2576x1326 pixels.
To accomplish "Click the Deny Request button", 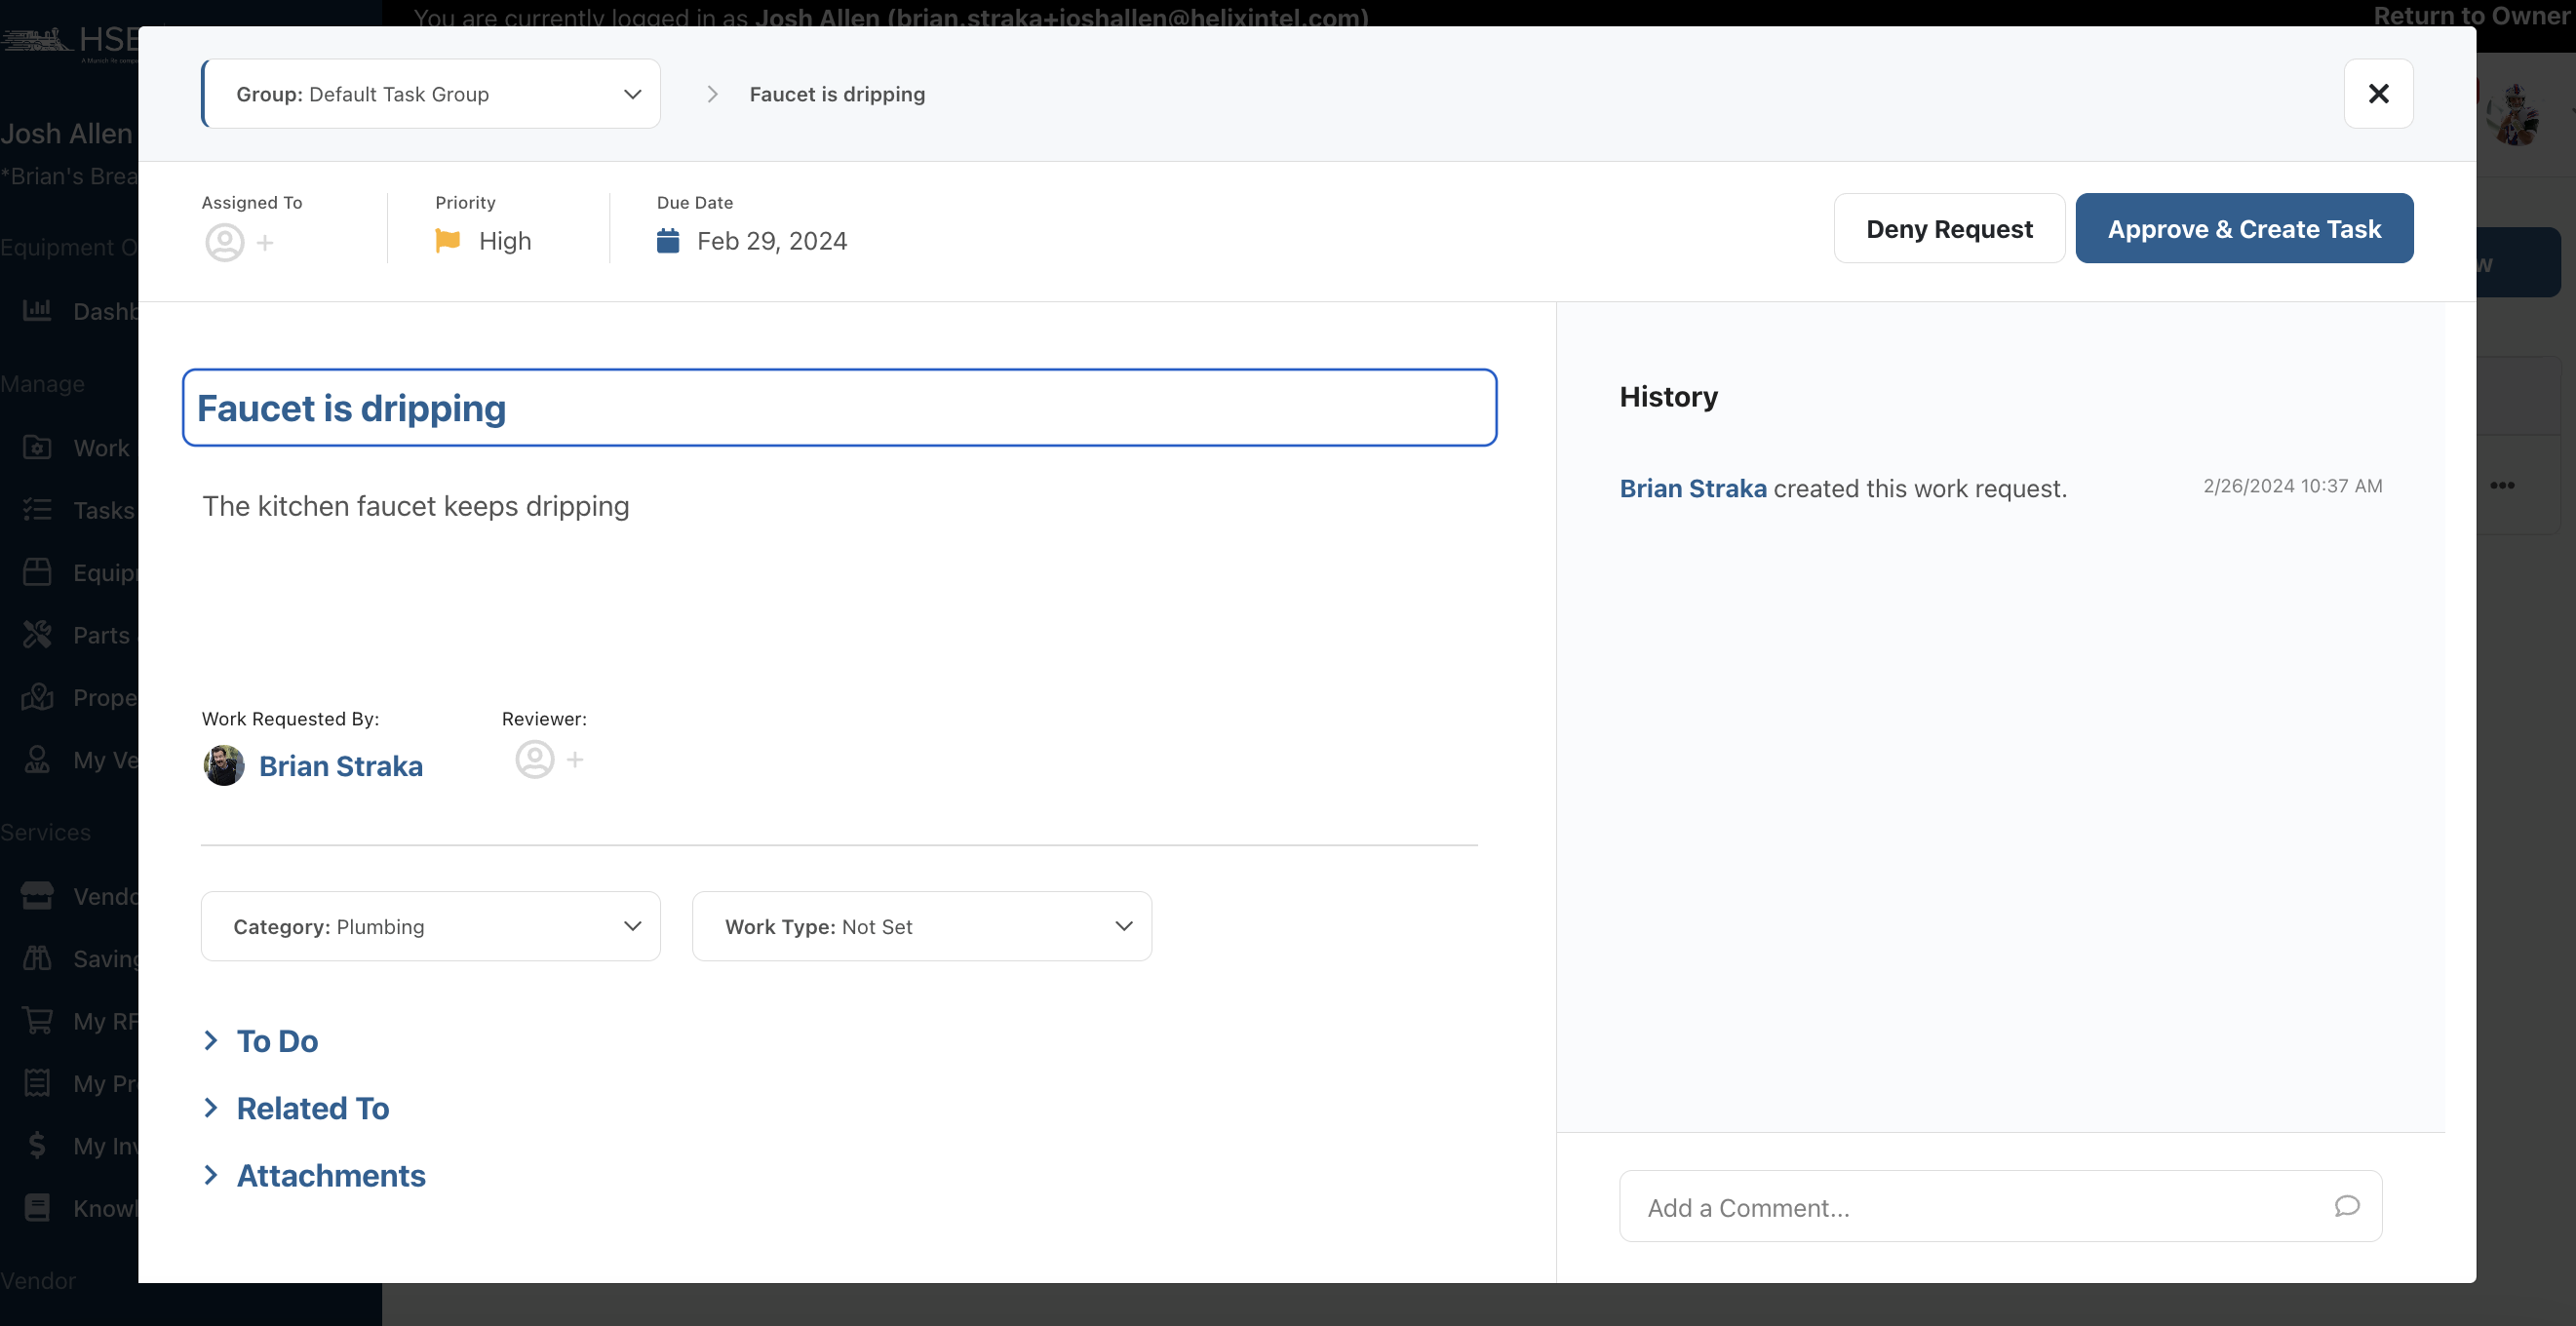I will (x=1949, y=229).
